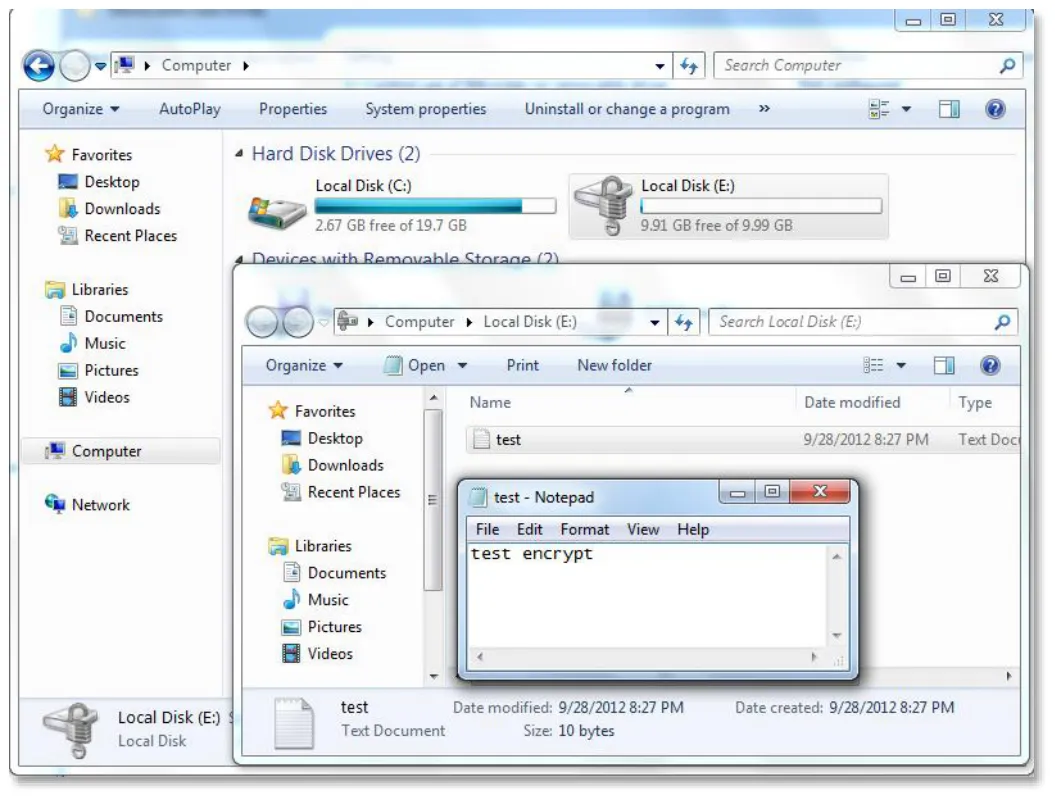Screen dimensions: 1055x799
Task: Click Uninstall or change a program
Action: pyautogui.click(x=627, y=109)
